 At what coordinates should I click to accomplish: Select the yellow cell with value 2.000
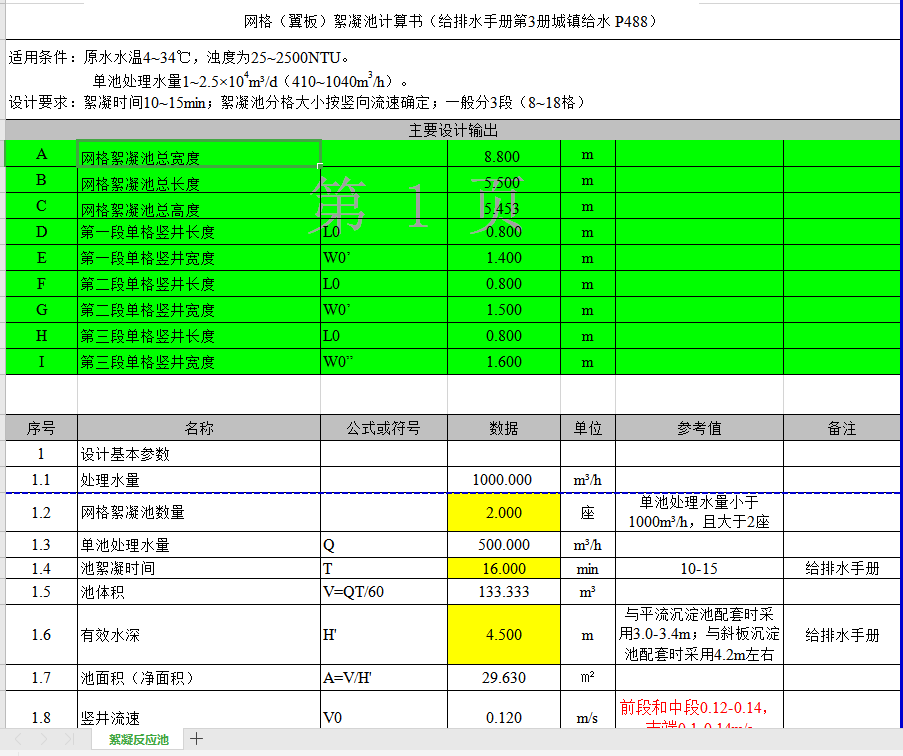click(x=503, y=512)
